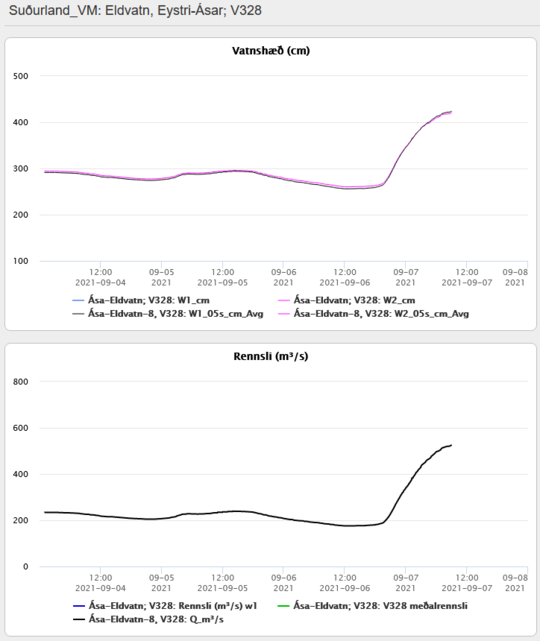Screen dimensions: 540x641
Task: Toggle the Q_m³/s legend entry
Action: coord(148,619)
